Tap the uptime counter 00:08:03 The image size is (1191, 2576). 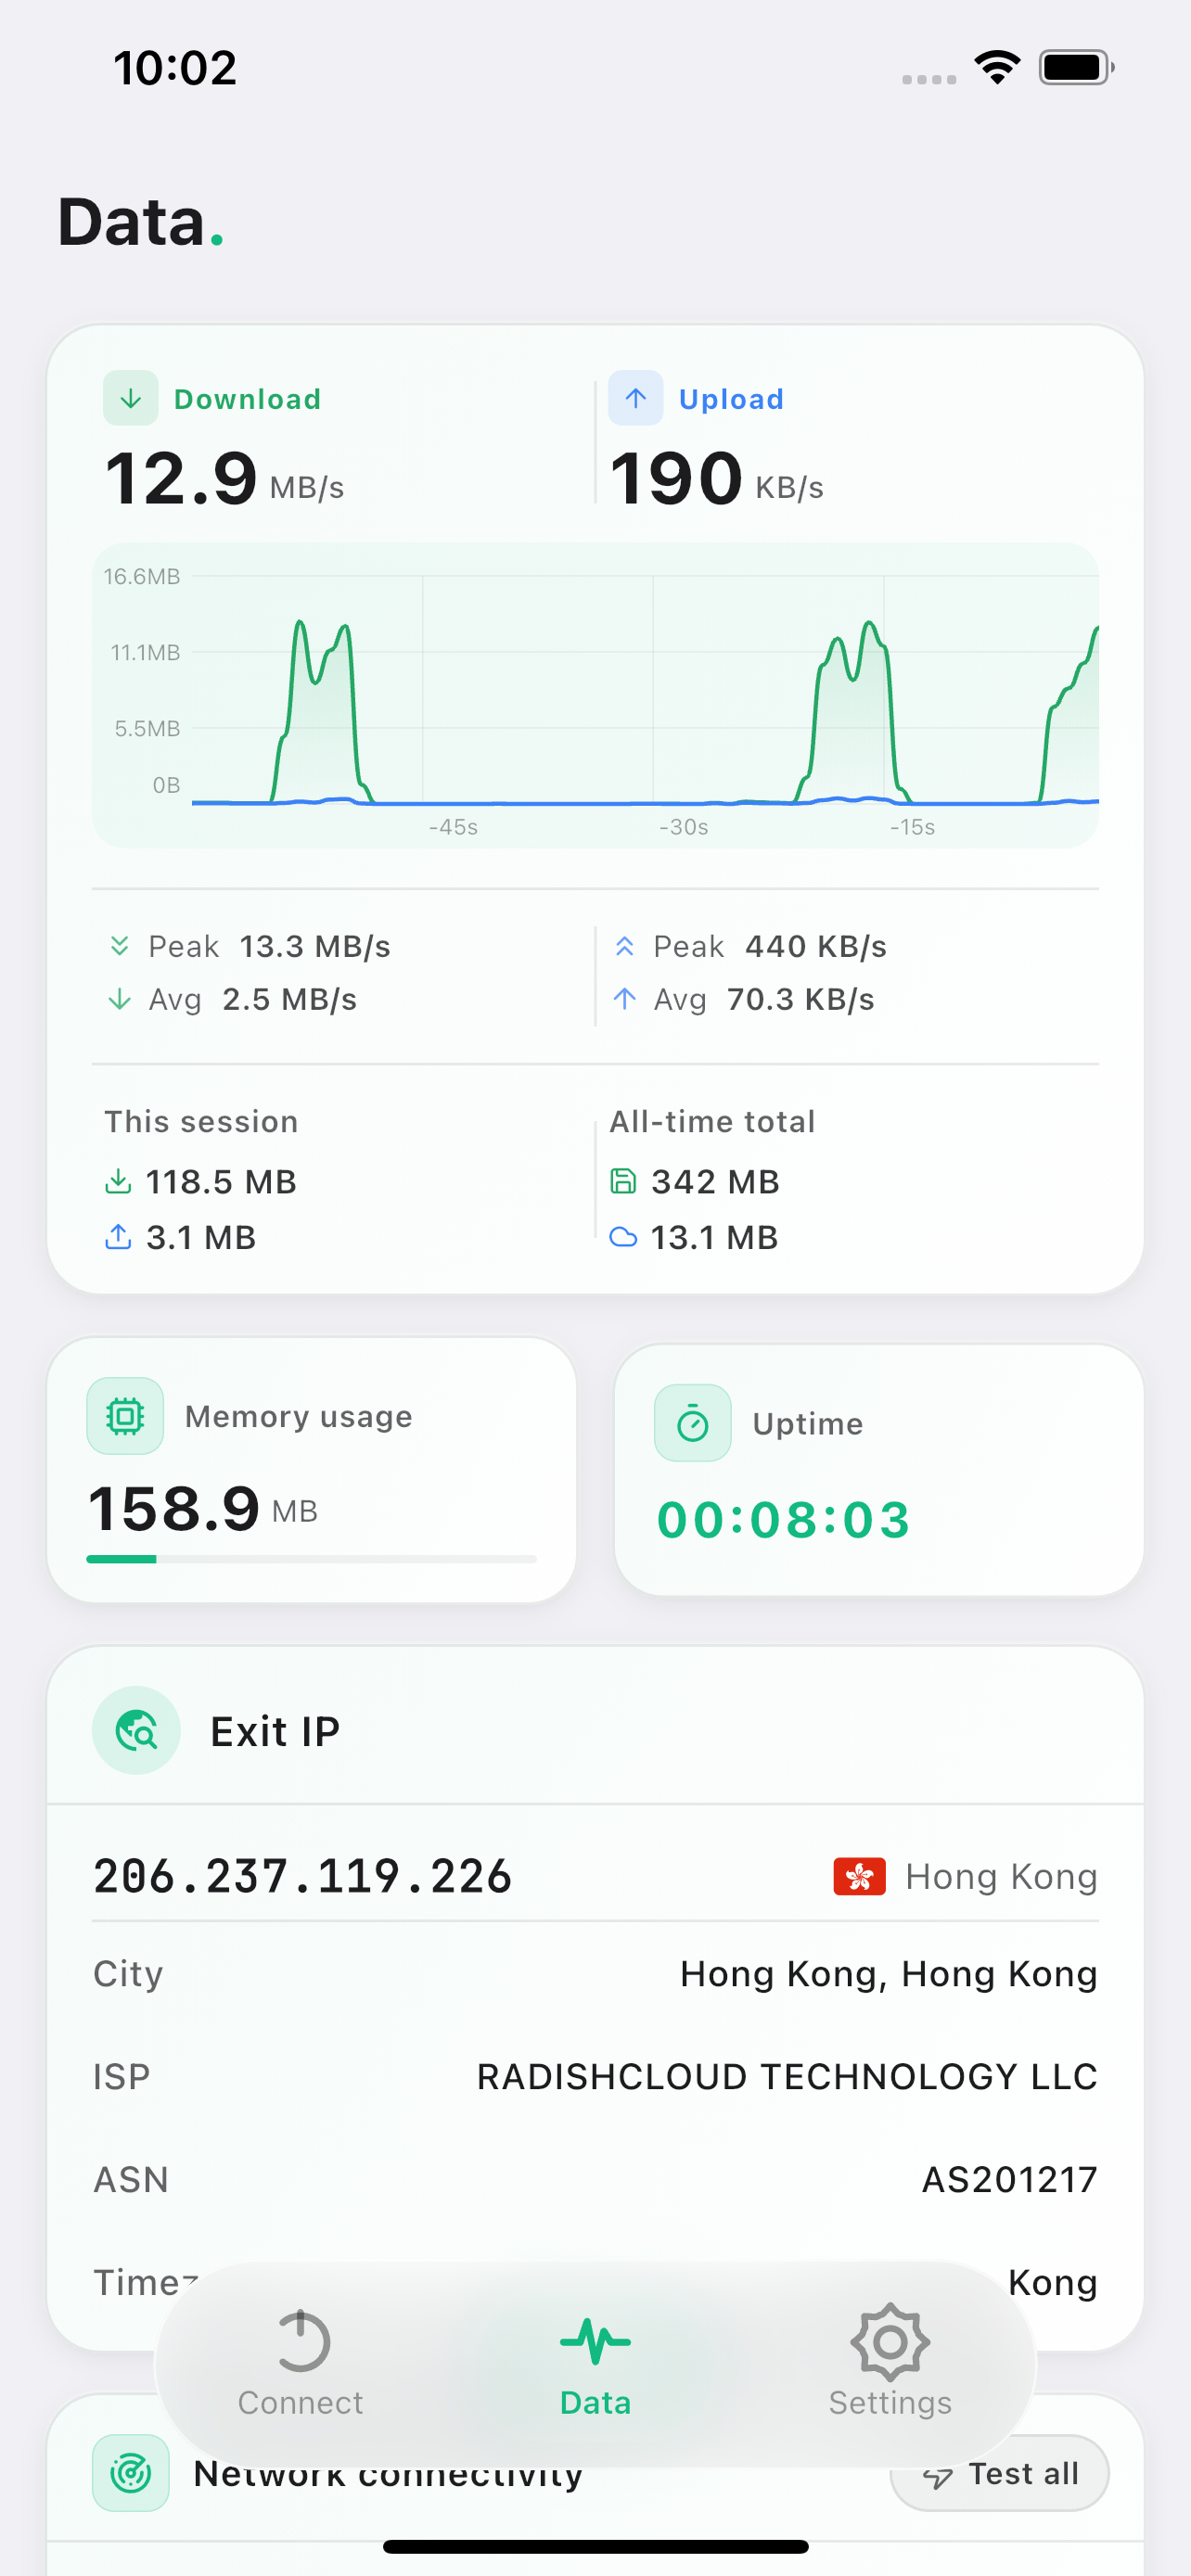pos(783,1519)
